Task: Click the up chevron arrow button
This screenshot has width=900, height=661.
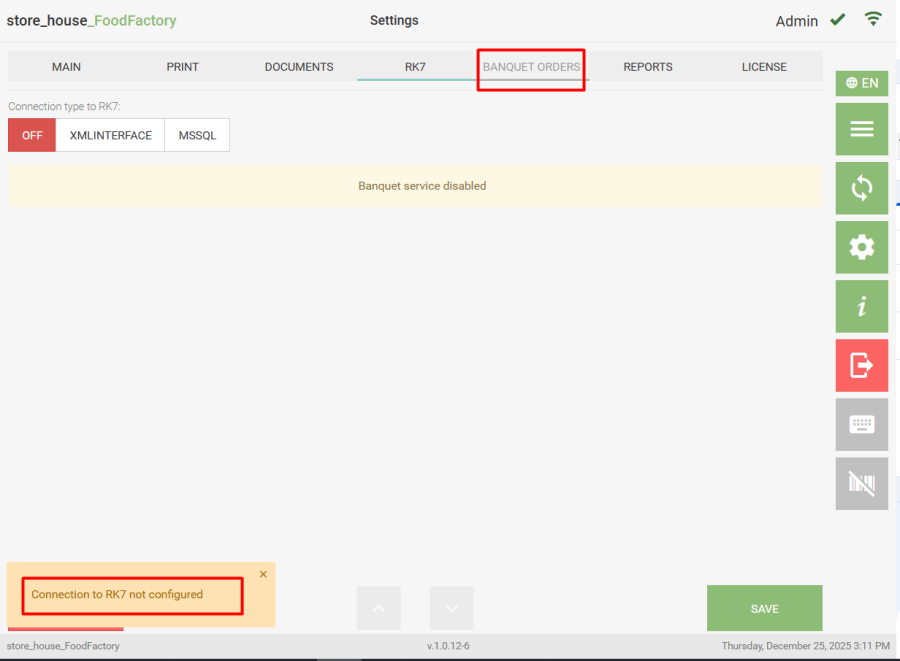Action: click(x=378, y=608)
